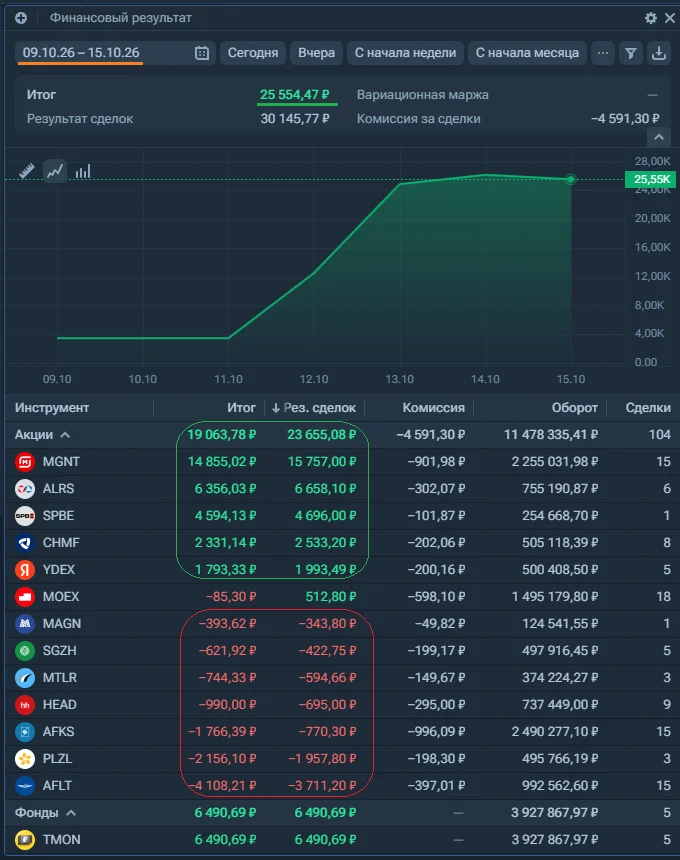Image resolution: width=680 pixels, height=860 pixels.
Task: Switch chart to bar histogram mode
Action: [x=83, y=171]
